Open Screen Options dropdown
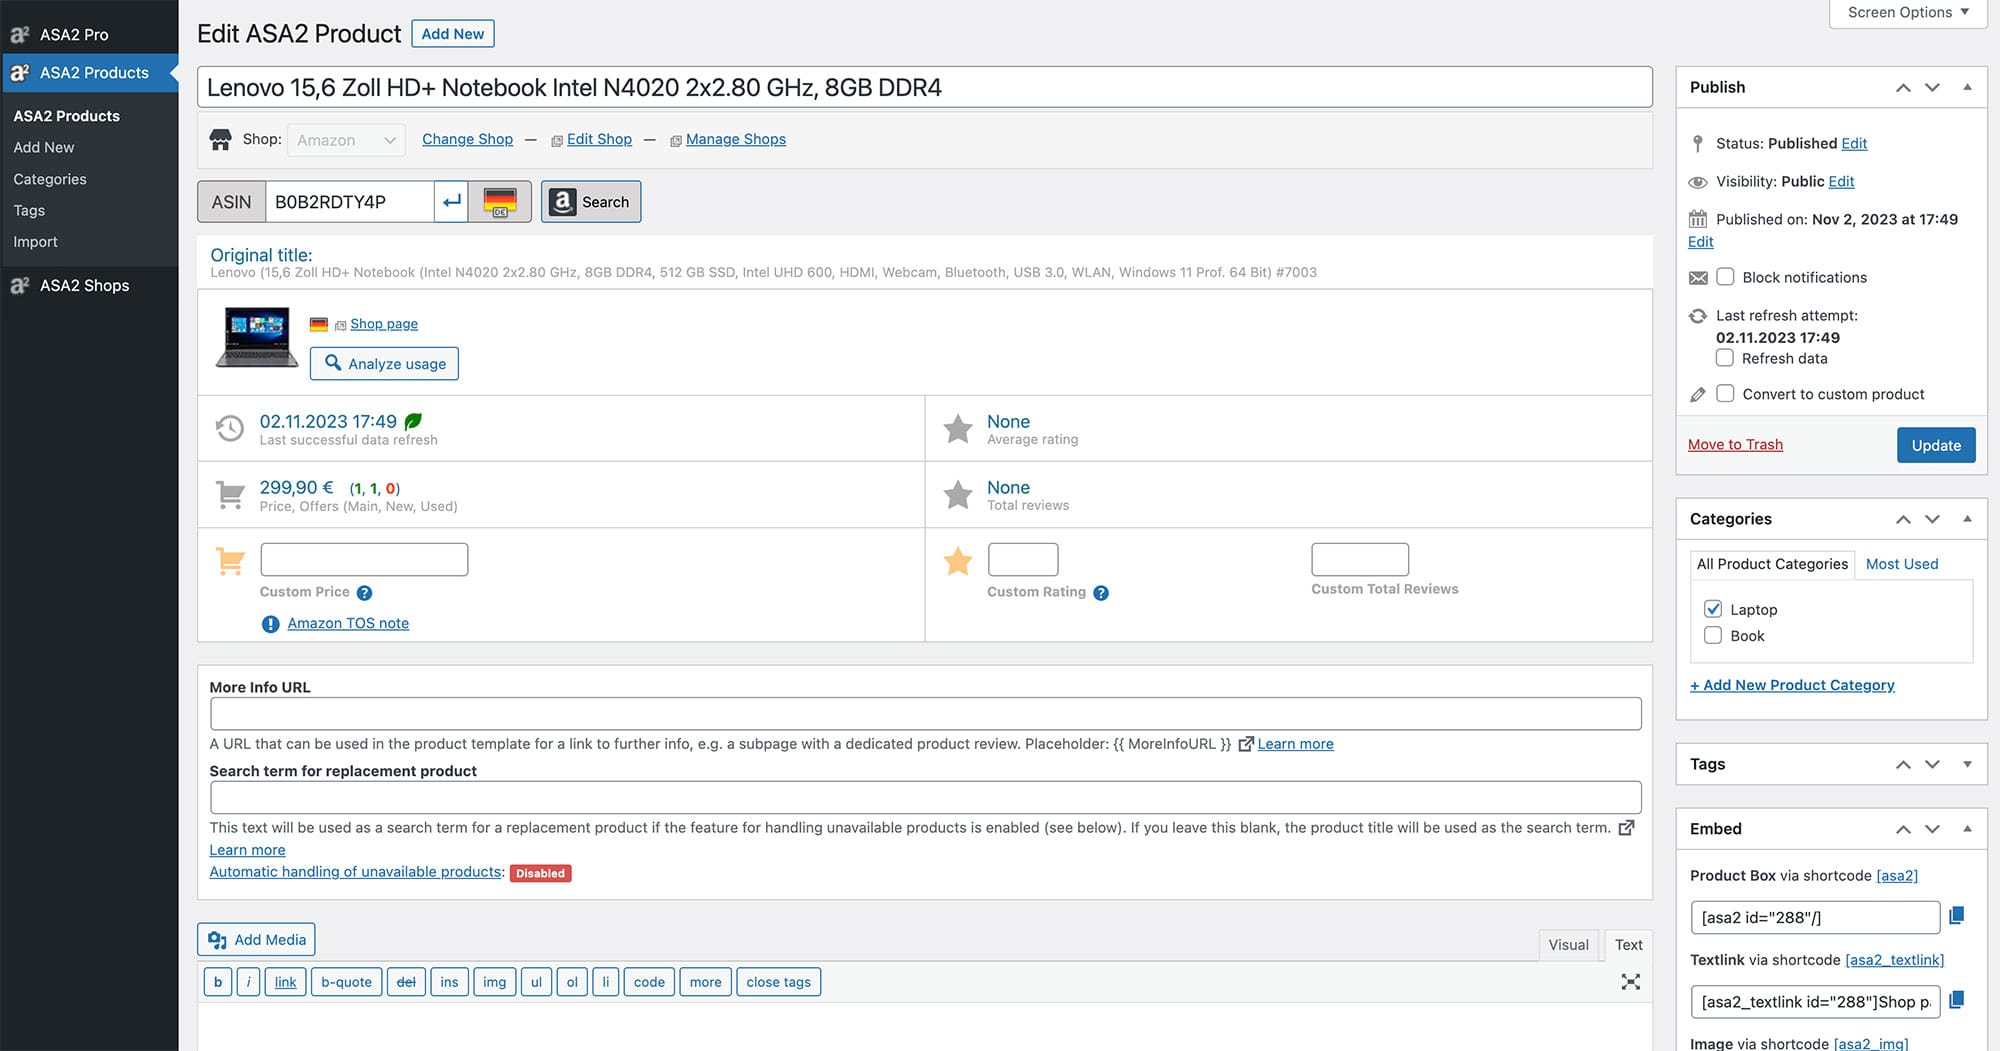The image size is (2000, 1051). [1908, 13]
